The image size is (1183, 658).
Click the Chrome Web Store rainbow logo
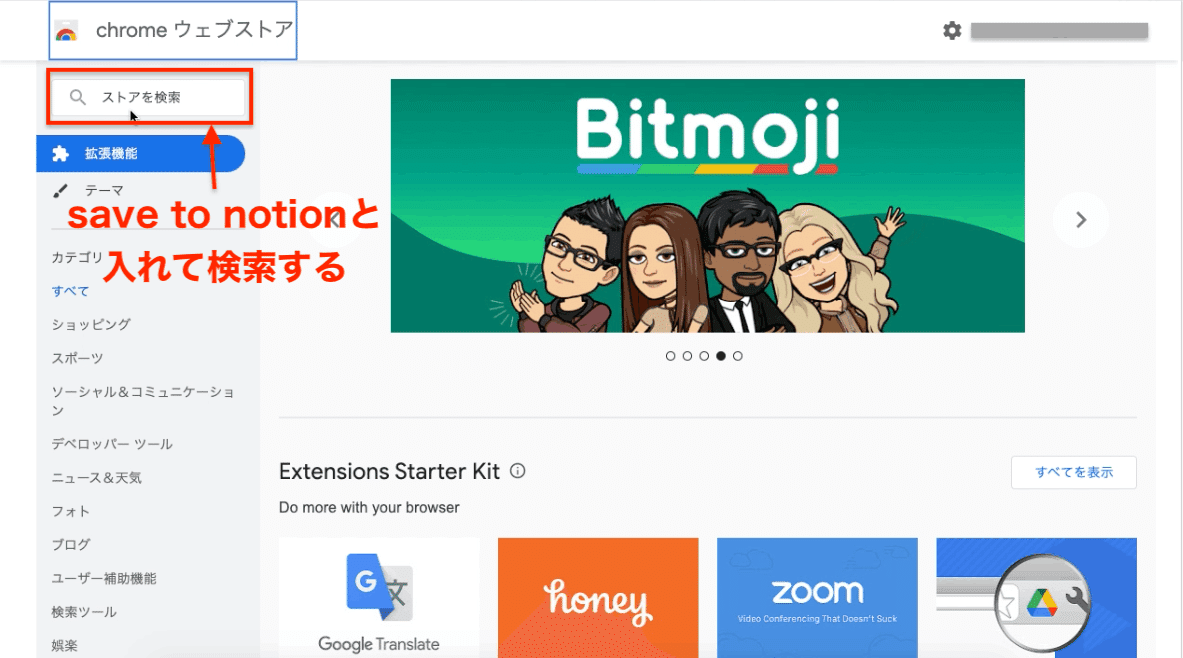pyautogui.click(x=66, y=31)
